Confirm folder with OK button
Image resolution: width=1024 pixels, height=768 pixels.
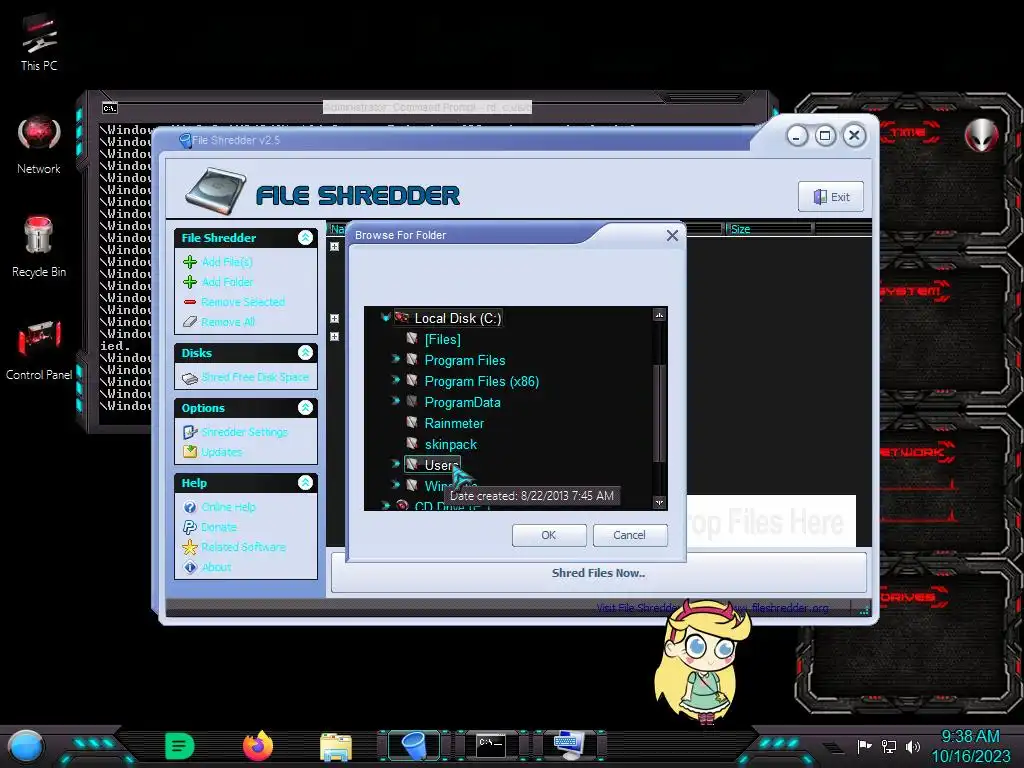549,535
